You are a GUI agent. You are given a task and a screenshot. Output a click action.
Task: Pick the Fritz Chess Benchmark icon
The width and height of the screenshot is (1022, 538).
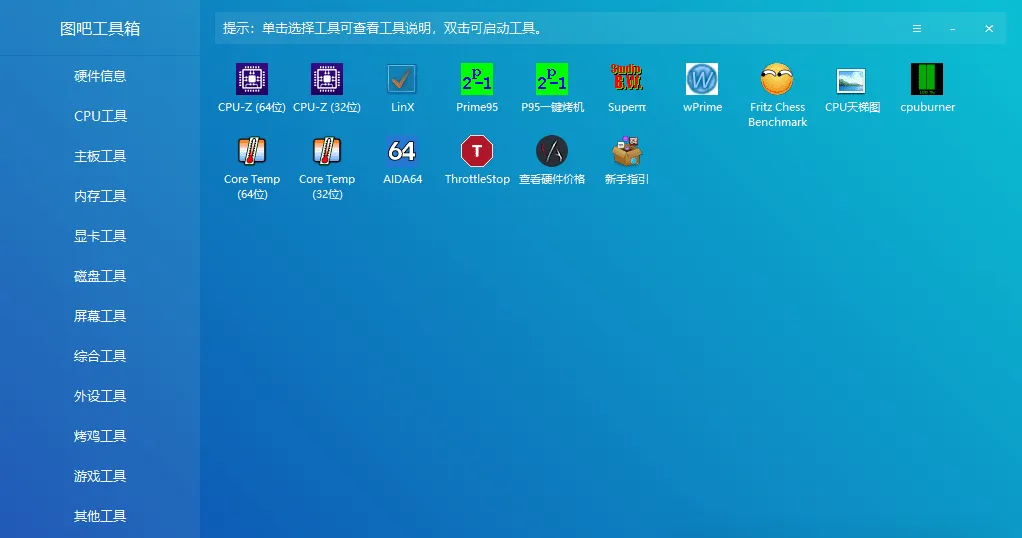777,79
